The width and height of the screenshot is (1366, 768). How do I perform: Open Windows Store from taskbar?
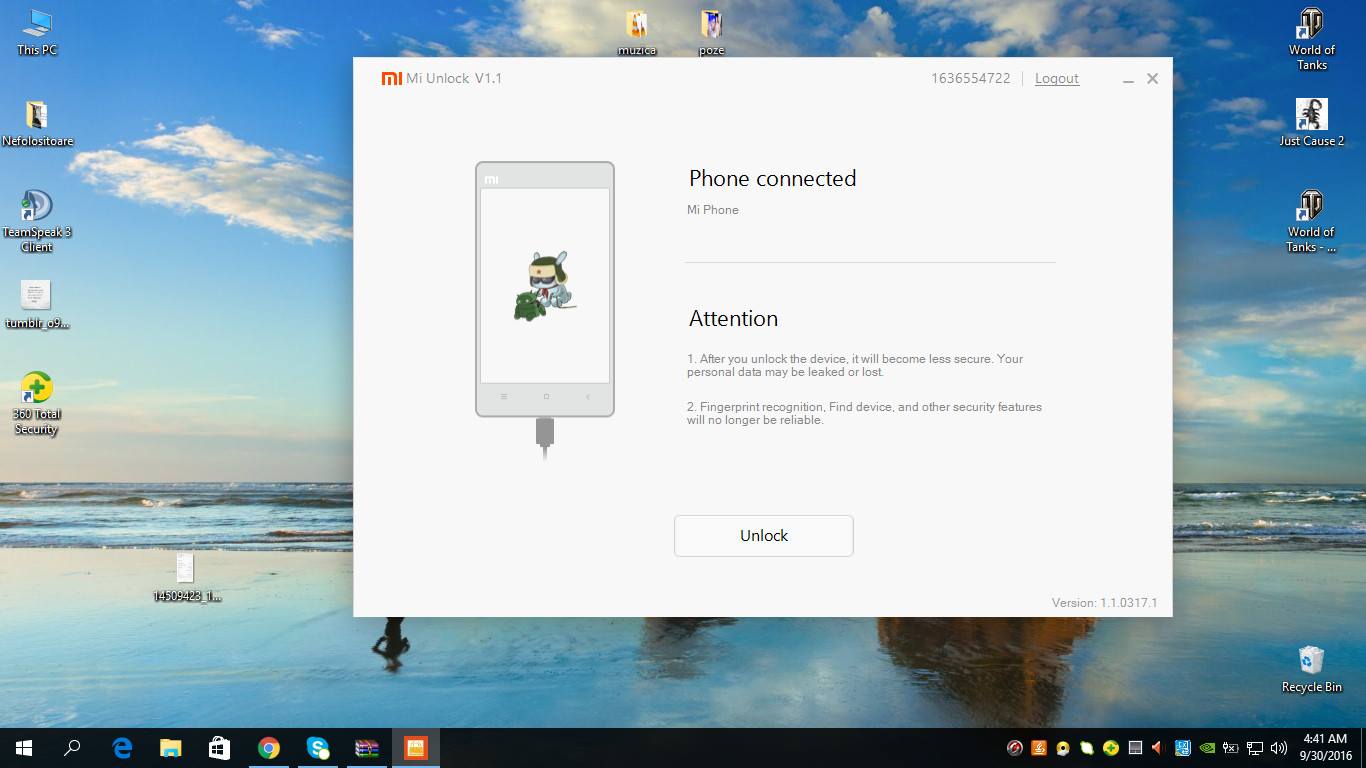click(x=219, y=748)
